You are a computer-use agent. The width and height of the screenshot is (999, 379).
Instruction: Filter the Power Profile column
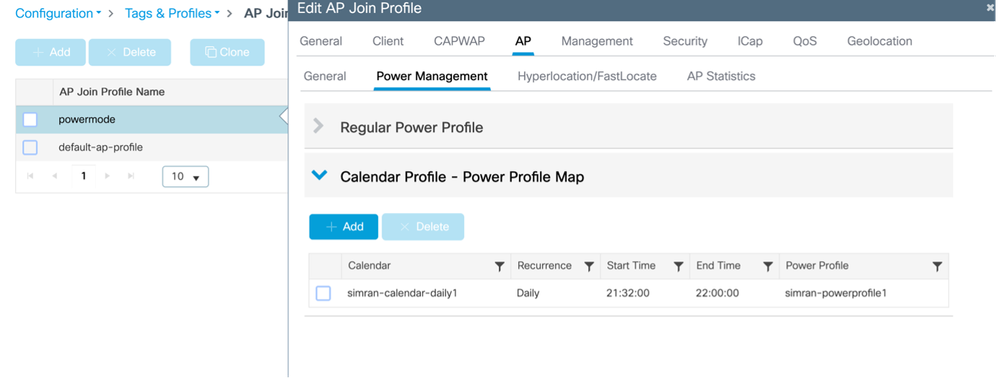point(937,266)
